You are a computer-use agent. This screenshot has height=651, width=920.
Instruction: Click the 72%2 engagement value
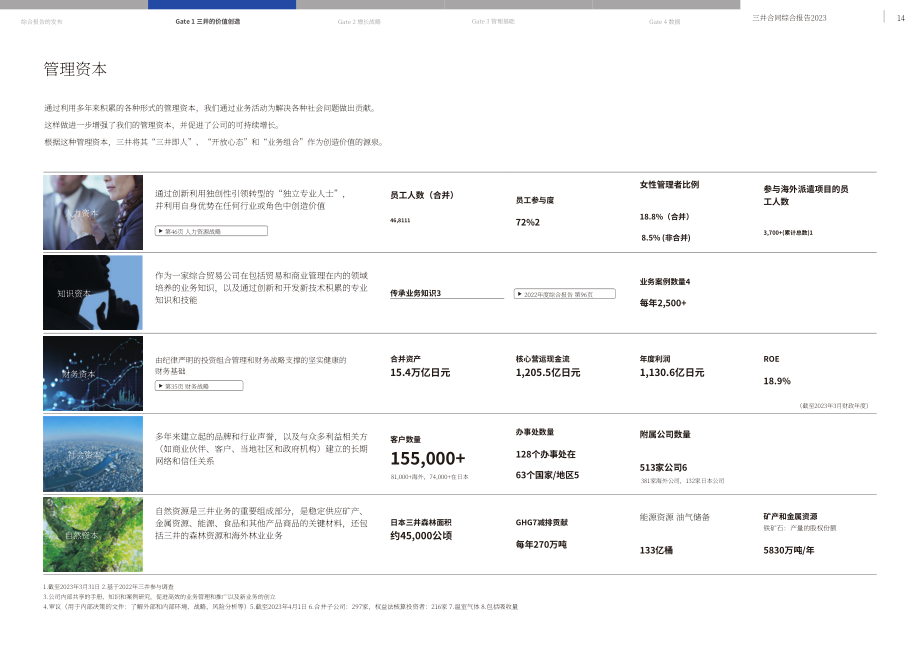pyautogui.click(x=527, y=222)
